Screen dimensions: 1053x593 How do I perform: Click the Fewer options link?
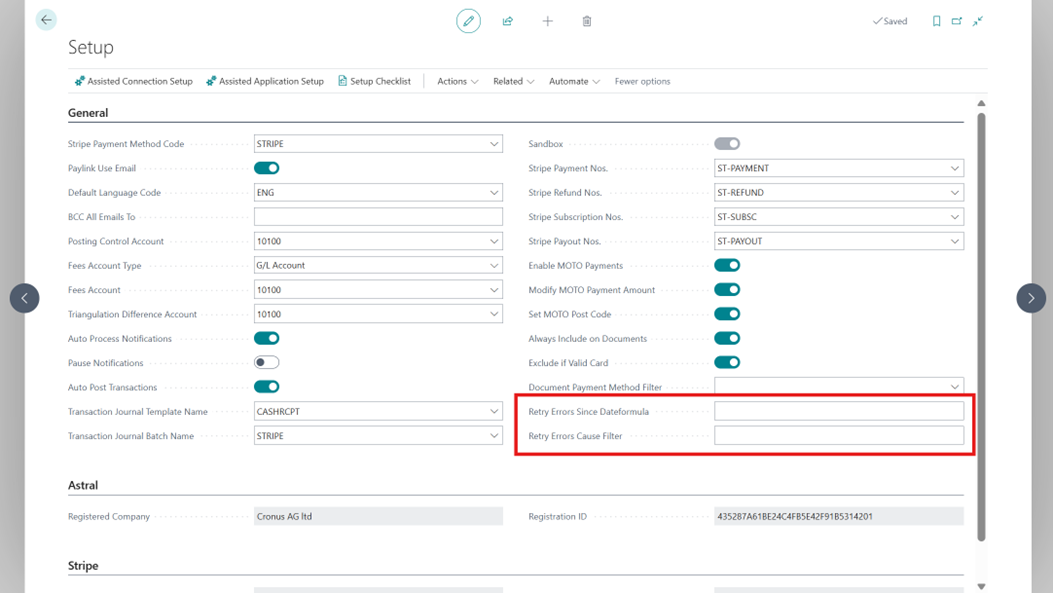point(642,81)
